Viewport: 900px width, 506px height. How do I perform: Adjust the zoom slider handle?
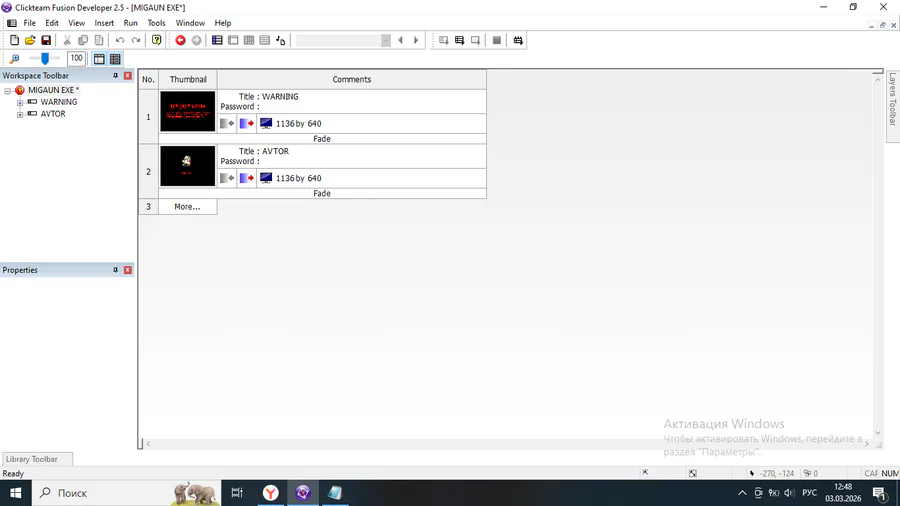[45, 58]
